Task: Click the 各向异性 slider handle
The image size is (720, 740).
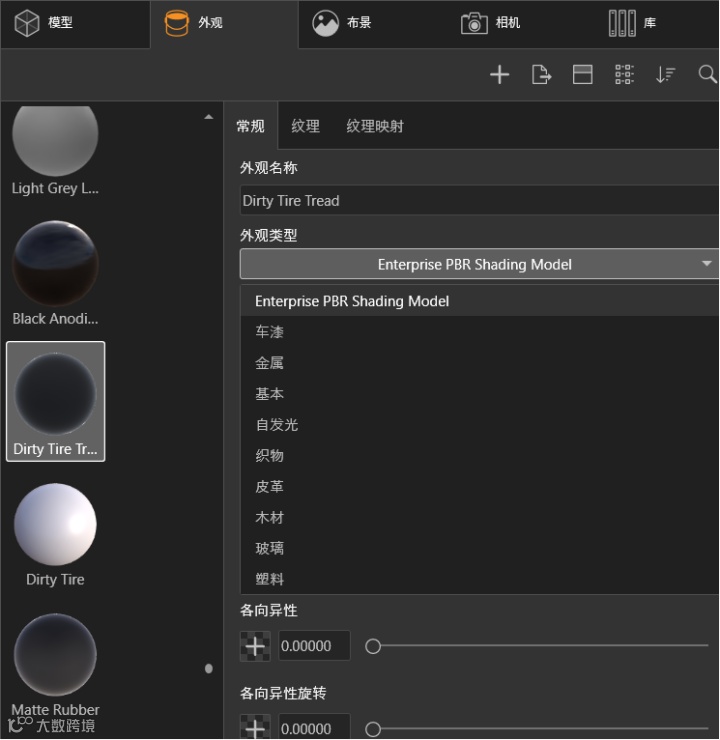Action: click(373, 646)
